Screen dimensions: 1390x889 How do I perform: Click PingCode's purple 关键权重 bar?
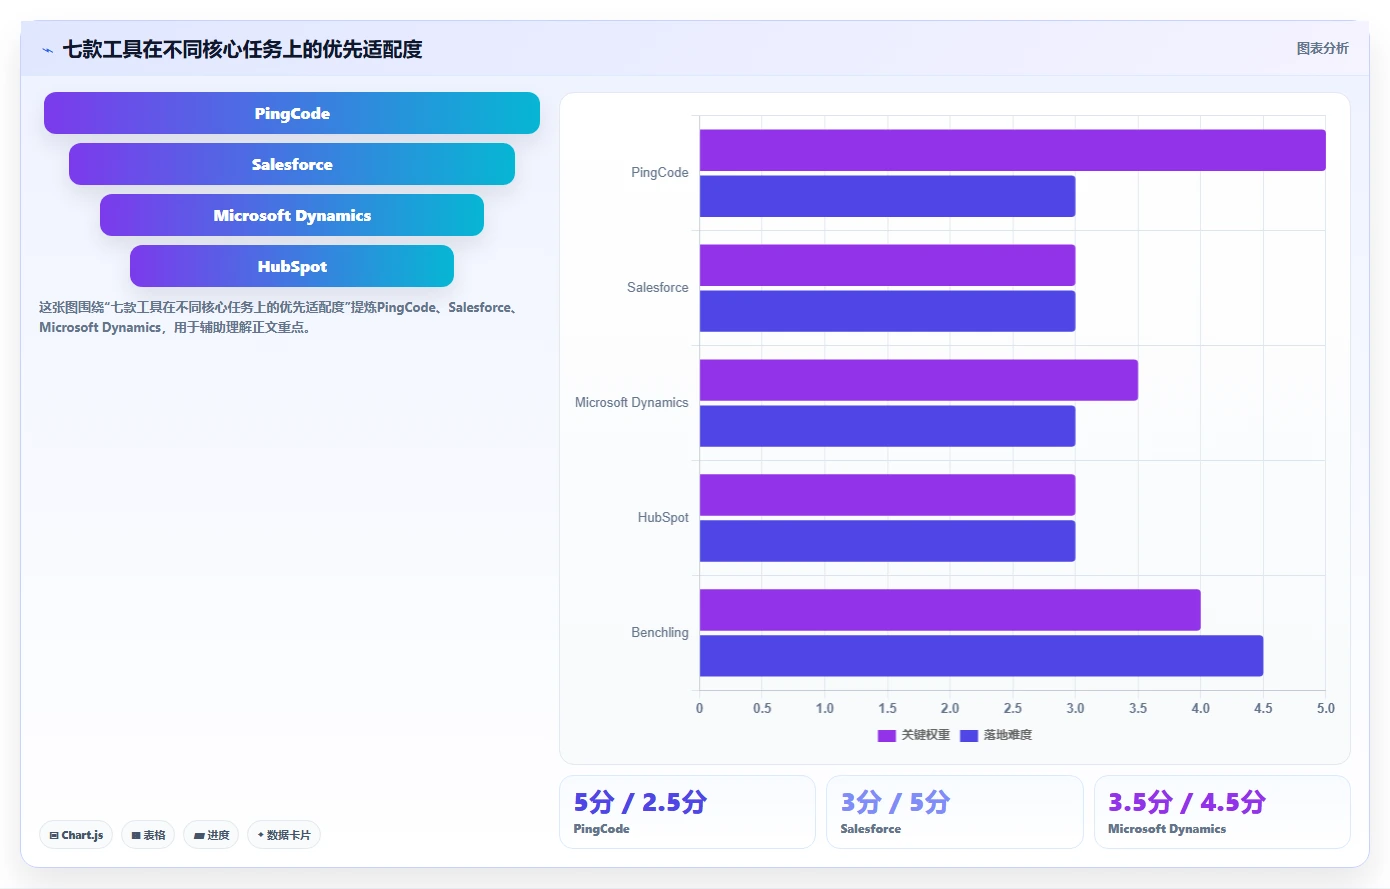[1012, 150]
